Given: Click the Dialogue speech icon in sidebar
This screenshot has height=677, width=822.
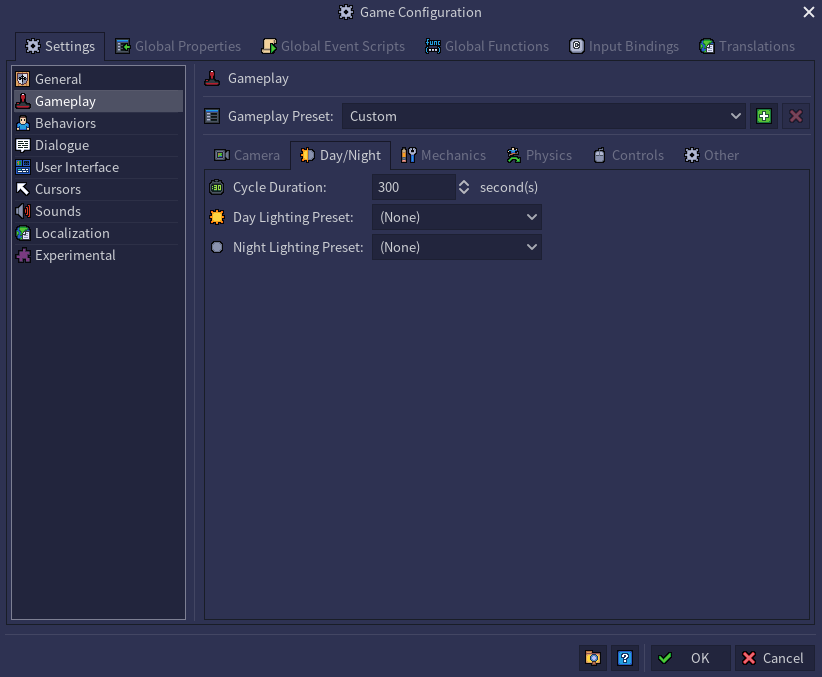Looking at the screenshot, I should 23,145.
